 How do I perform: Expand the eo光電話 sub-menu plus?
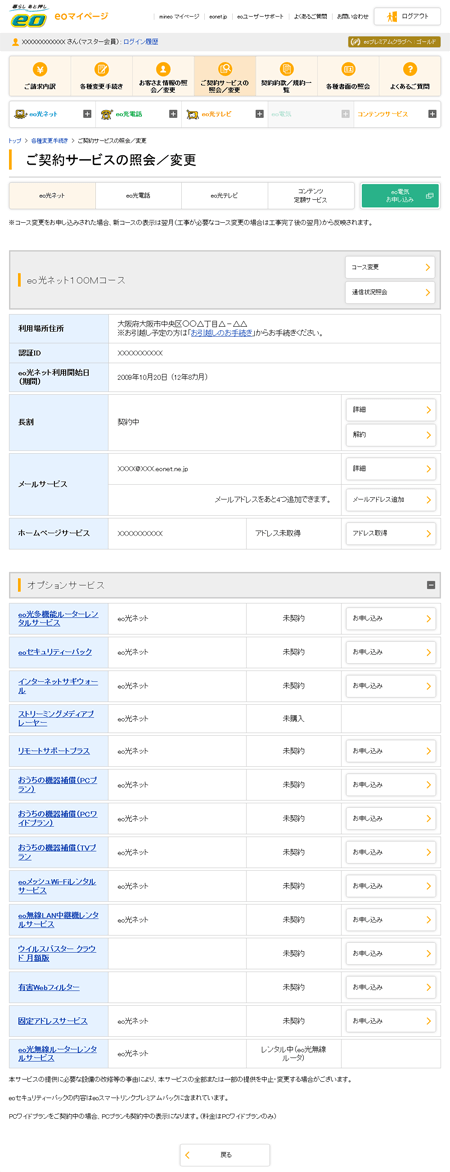[x=173, y=114]
